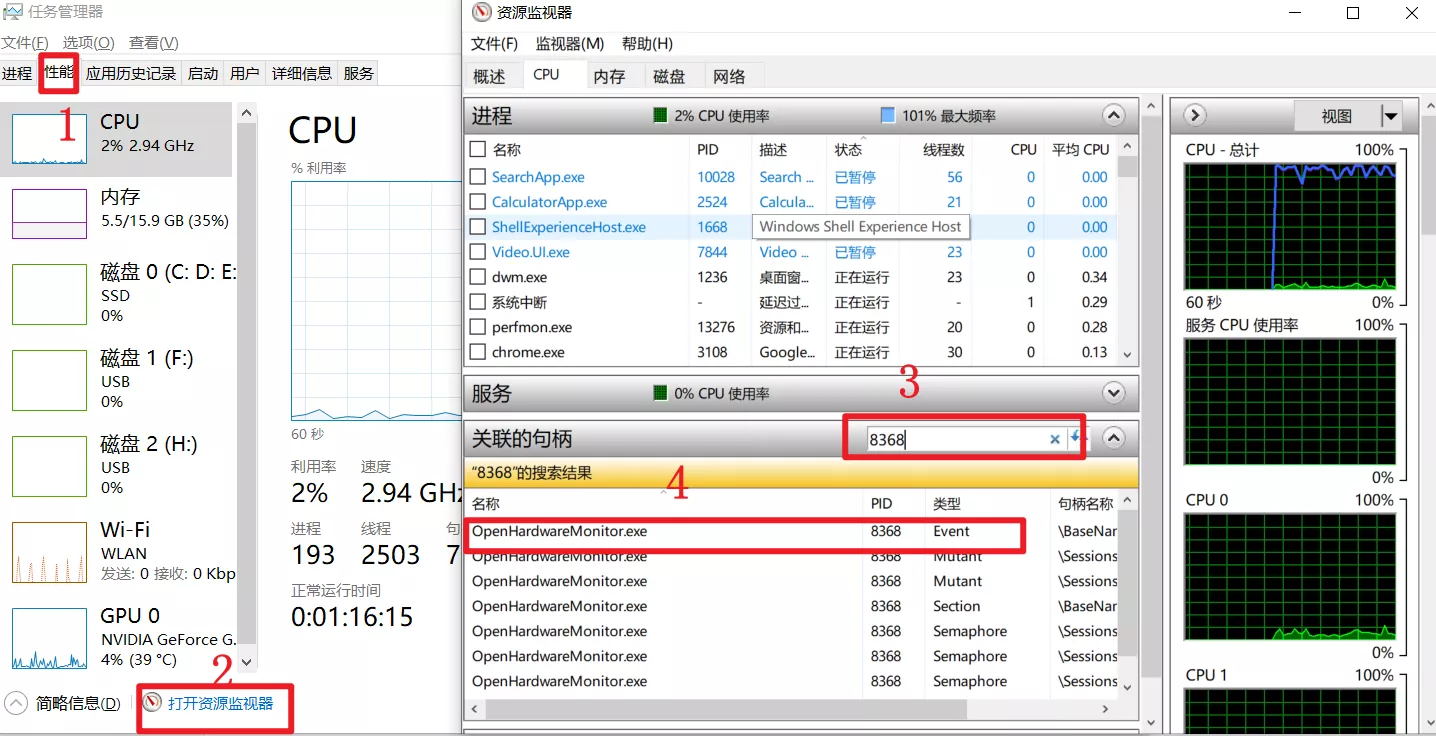Click the 打开资源监视器 gauge icon
Viewport: 1436px width, 736px height.
tap(152, 703)
